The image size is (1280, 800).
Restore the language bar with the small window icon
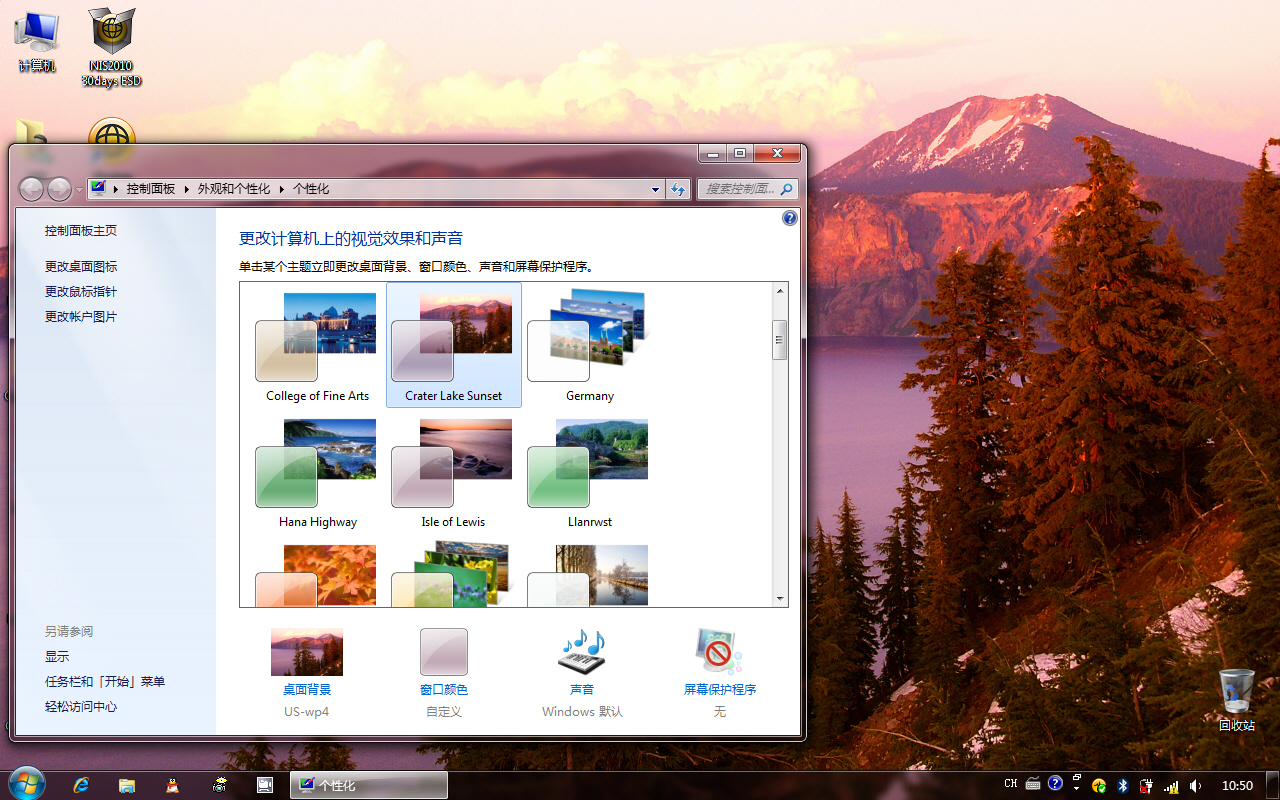tap(1077, 777)
